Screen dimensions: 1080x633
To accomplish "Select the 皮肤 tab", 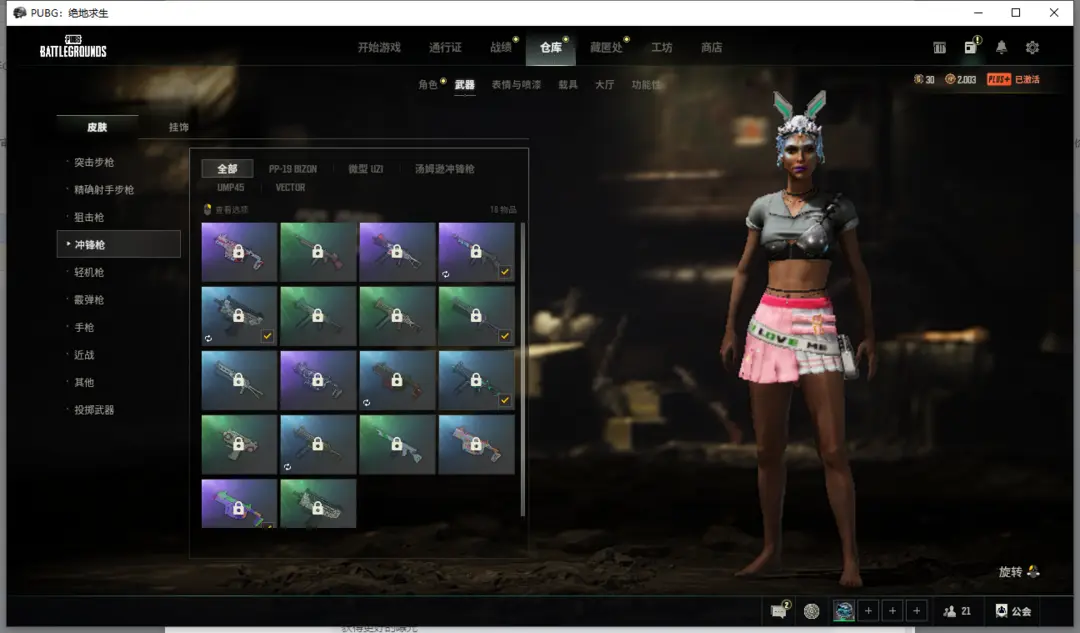I will [x=97, y=127].
